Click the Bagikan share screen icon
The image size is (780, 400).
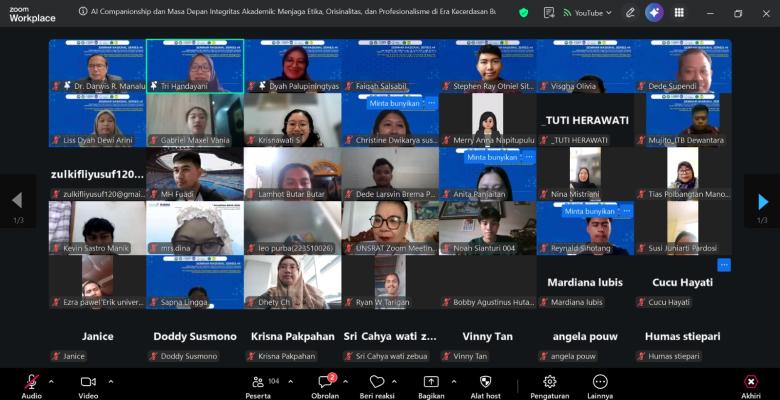point(431,382)
